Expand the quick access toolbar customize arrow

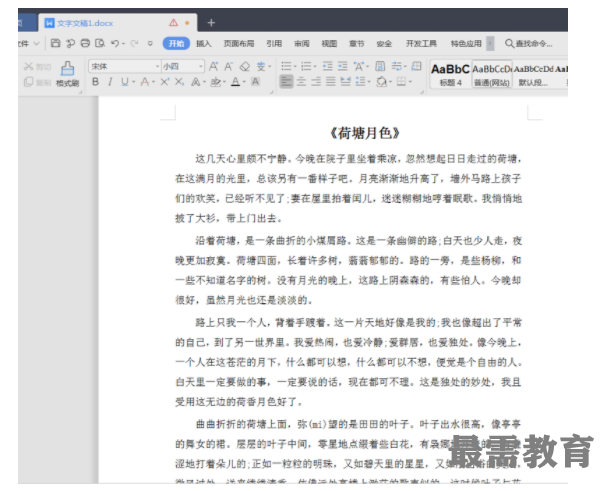click(150, 44)
